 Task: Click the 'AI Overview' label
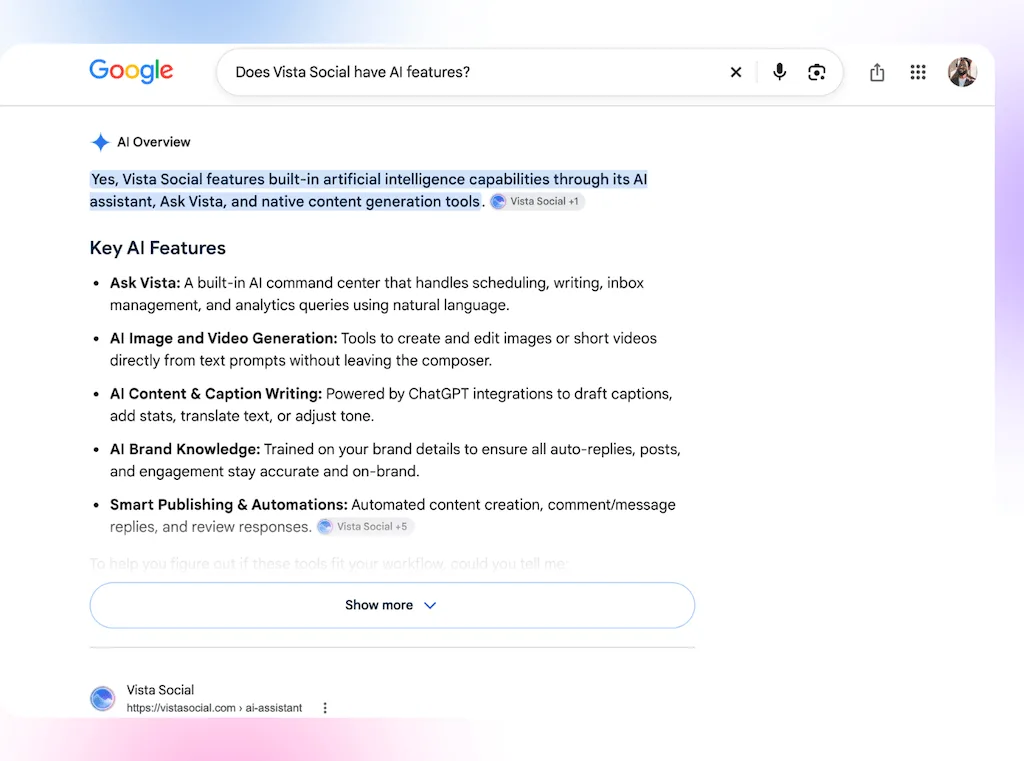(153, 142)
